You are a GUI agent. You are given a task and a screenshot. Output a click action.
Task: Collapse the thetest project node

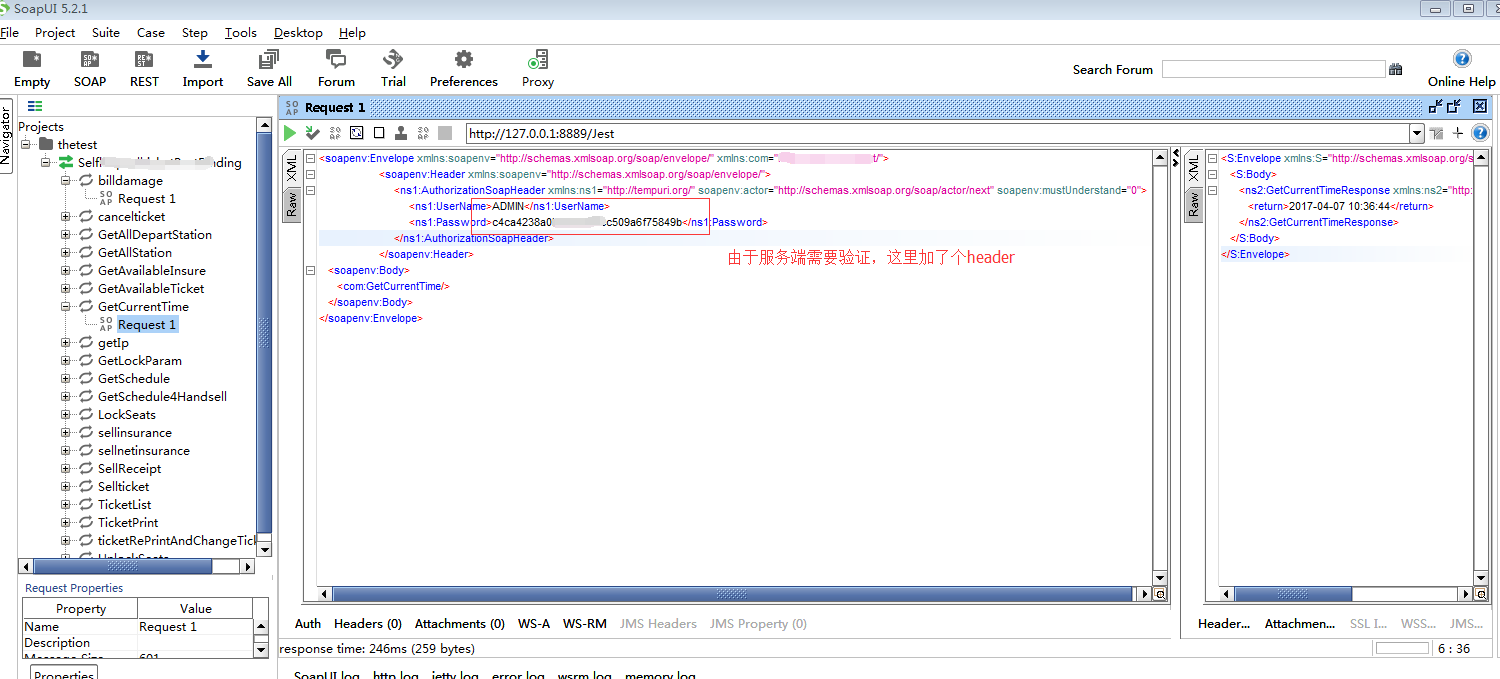click(26, 145)
